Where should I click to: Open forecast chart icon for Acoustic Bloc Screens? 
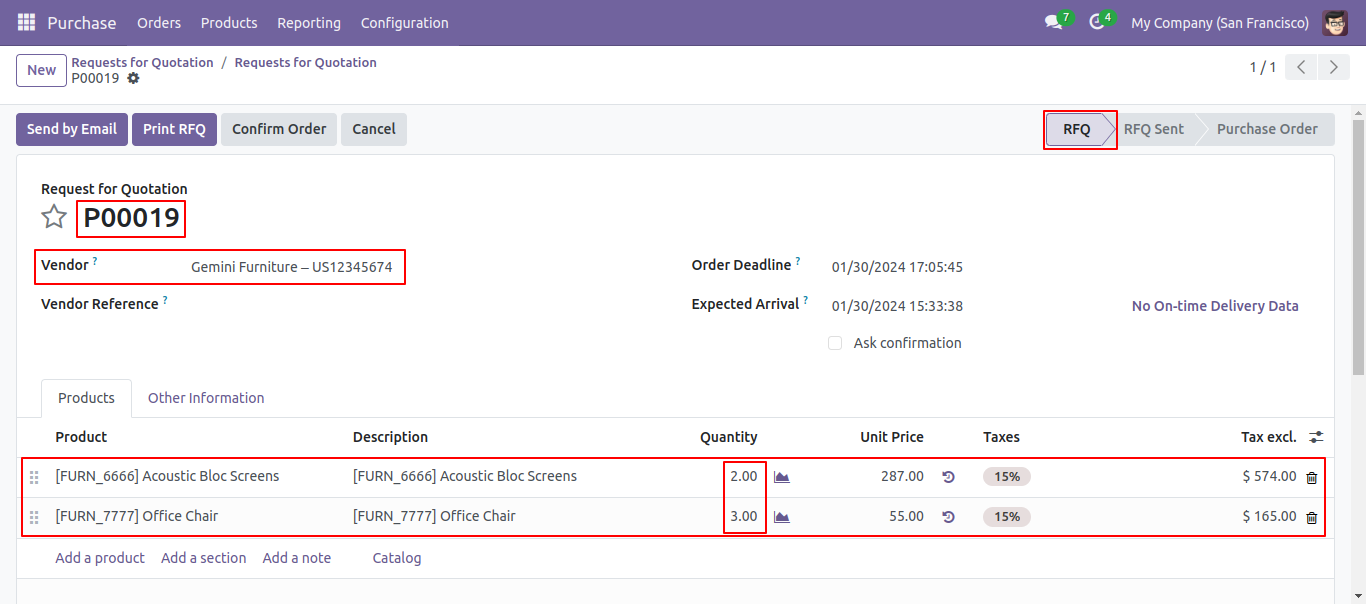782,477
